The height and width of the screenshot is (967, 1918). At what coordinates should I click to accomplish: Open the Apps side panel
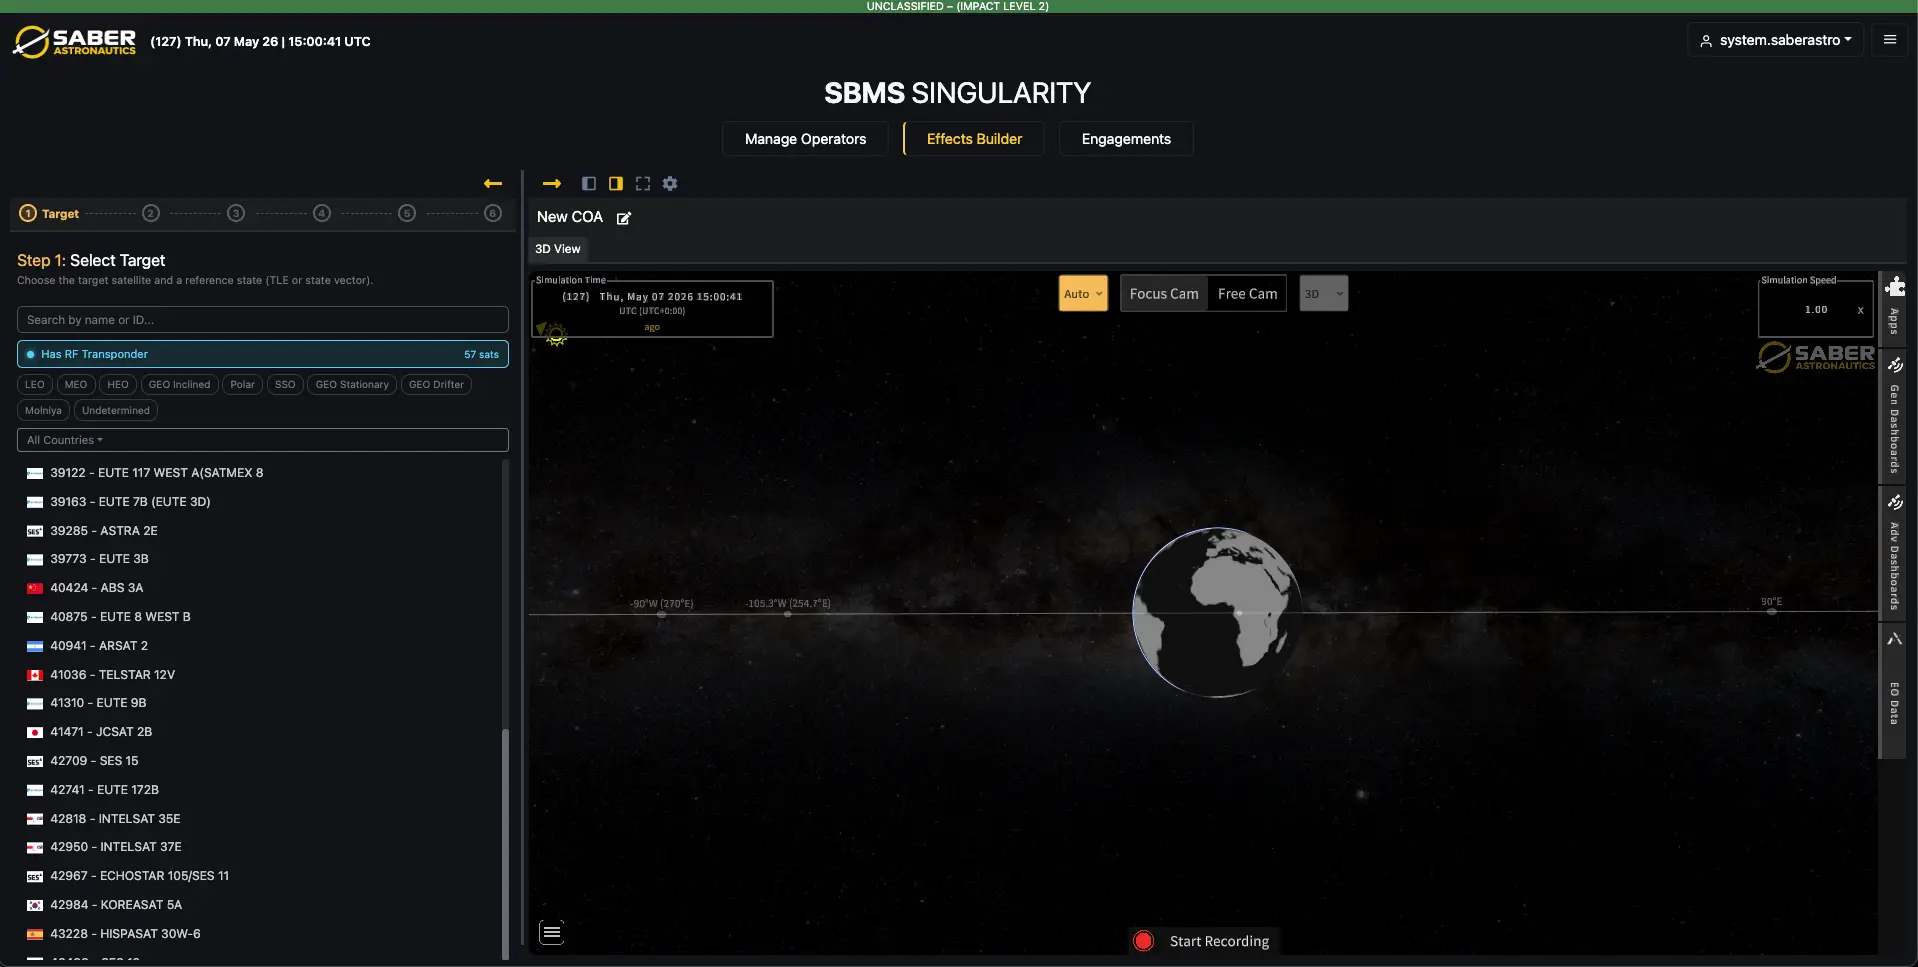click(1894, 308)
